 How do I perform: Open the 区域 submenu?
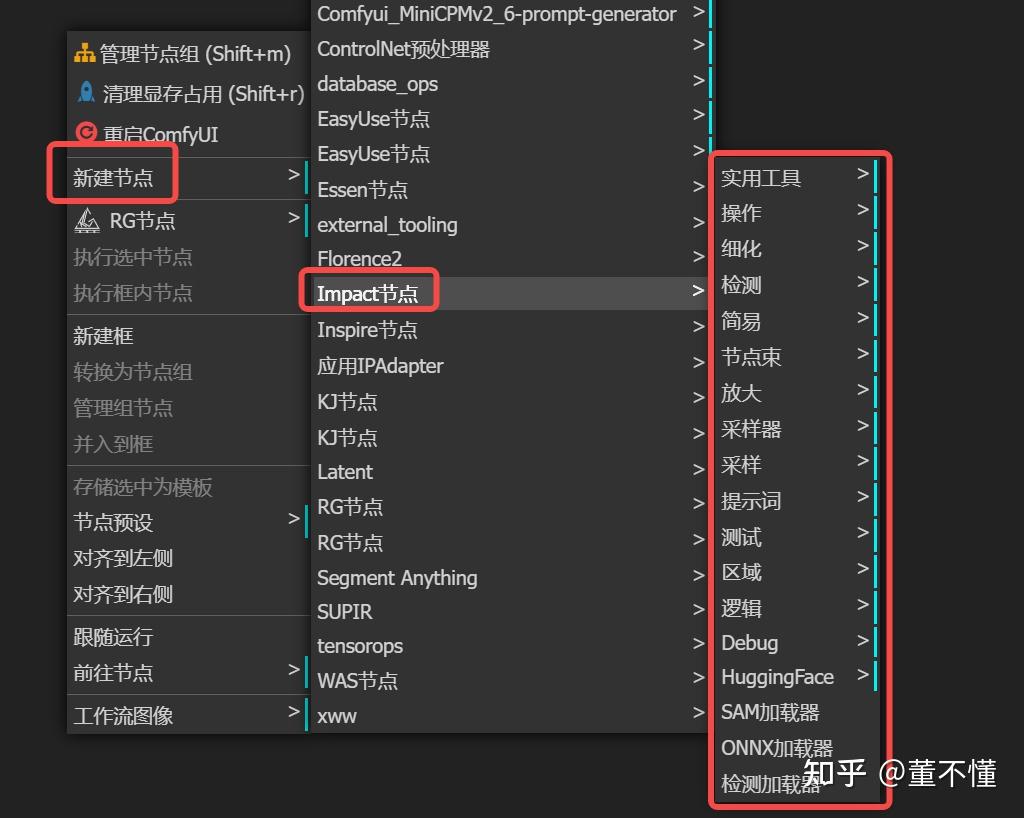coord(796,572)
